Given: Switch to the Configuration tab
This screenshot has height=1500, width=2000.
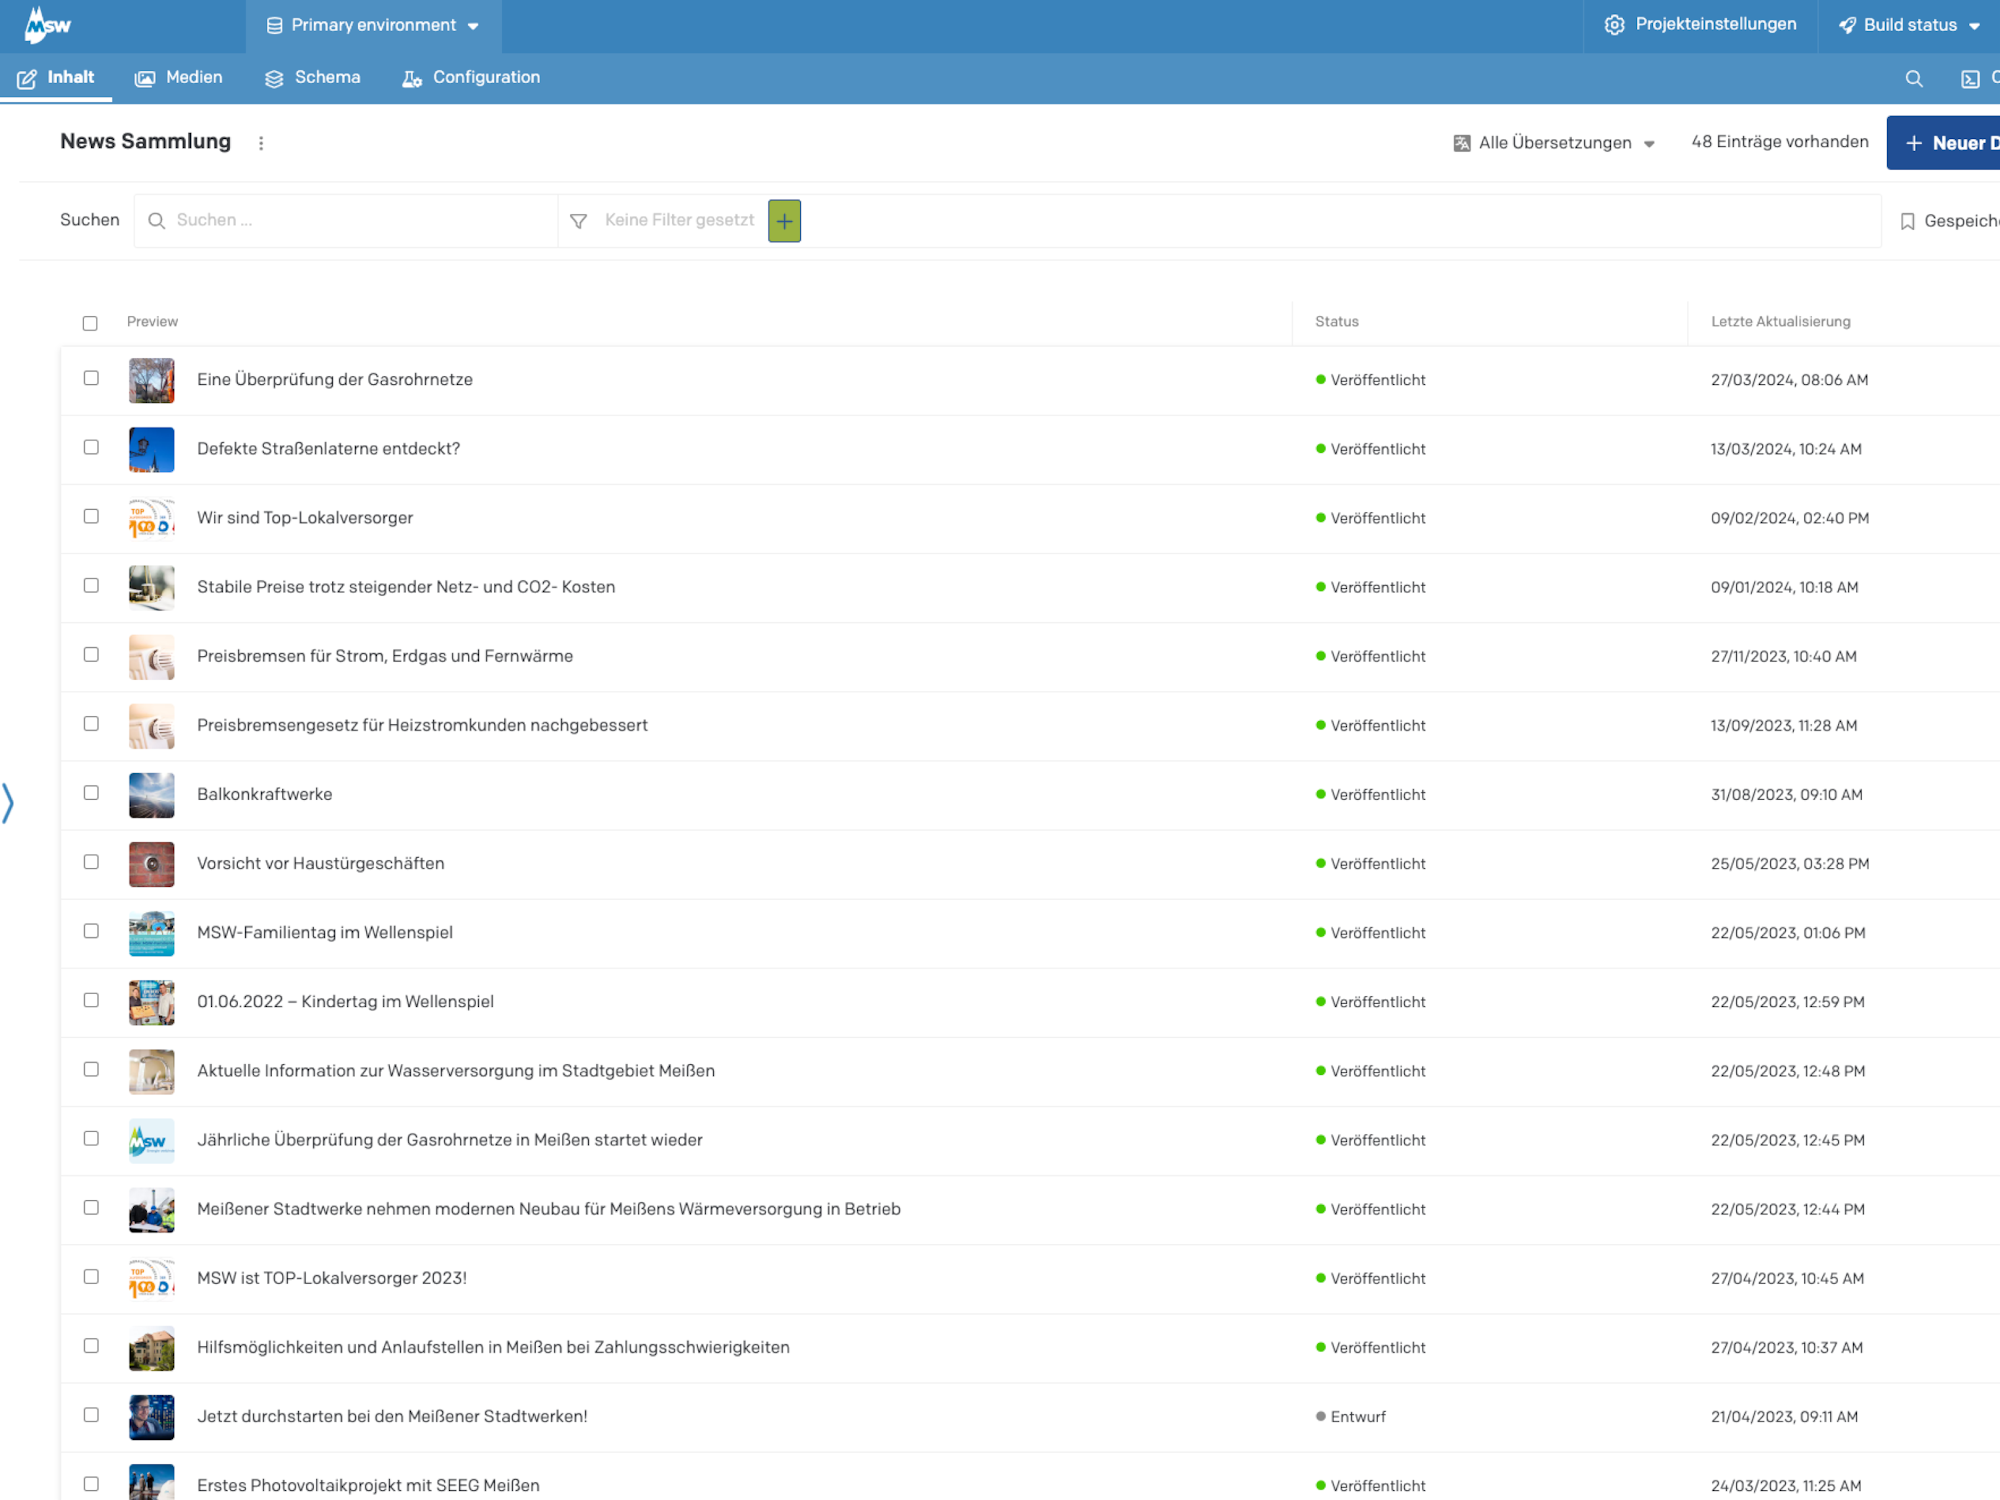Looking at the screenshot, I should pos(471,78).
